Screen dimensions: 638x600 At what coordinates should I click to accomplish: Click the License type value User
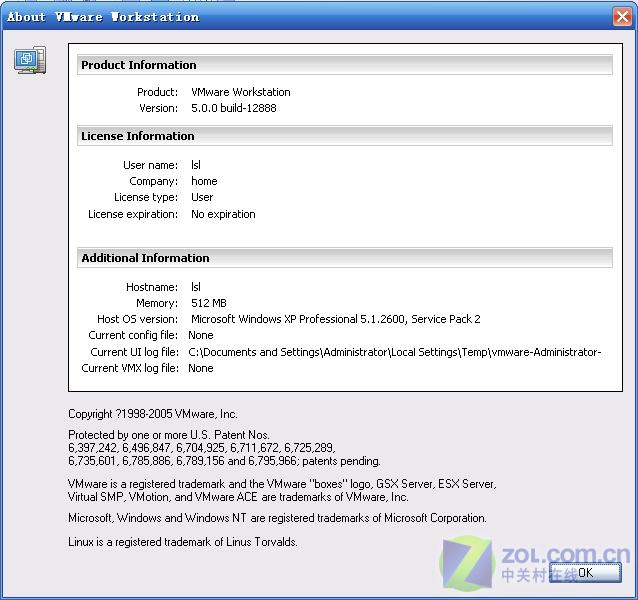pos(202,197)
